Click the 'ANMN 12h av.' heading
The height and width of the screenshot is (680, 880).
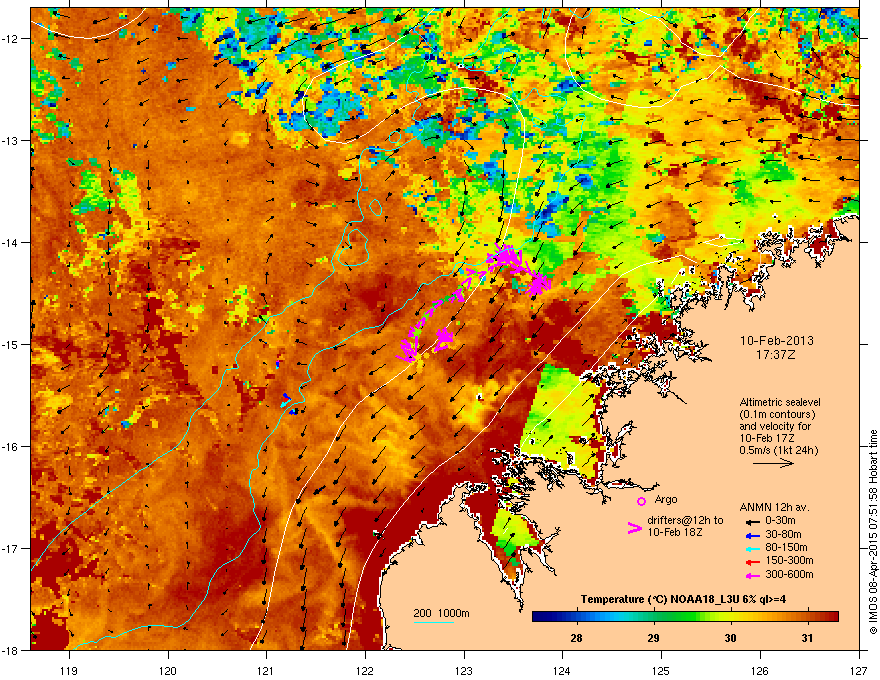click(774, 507)
